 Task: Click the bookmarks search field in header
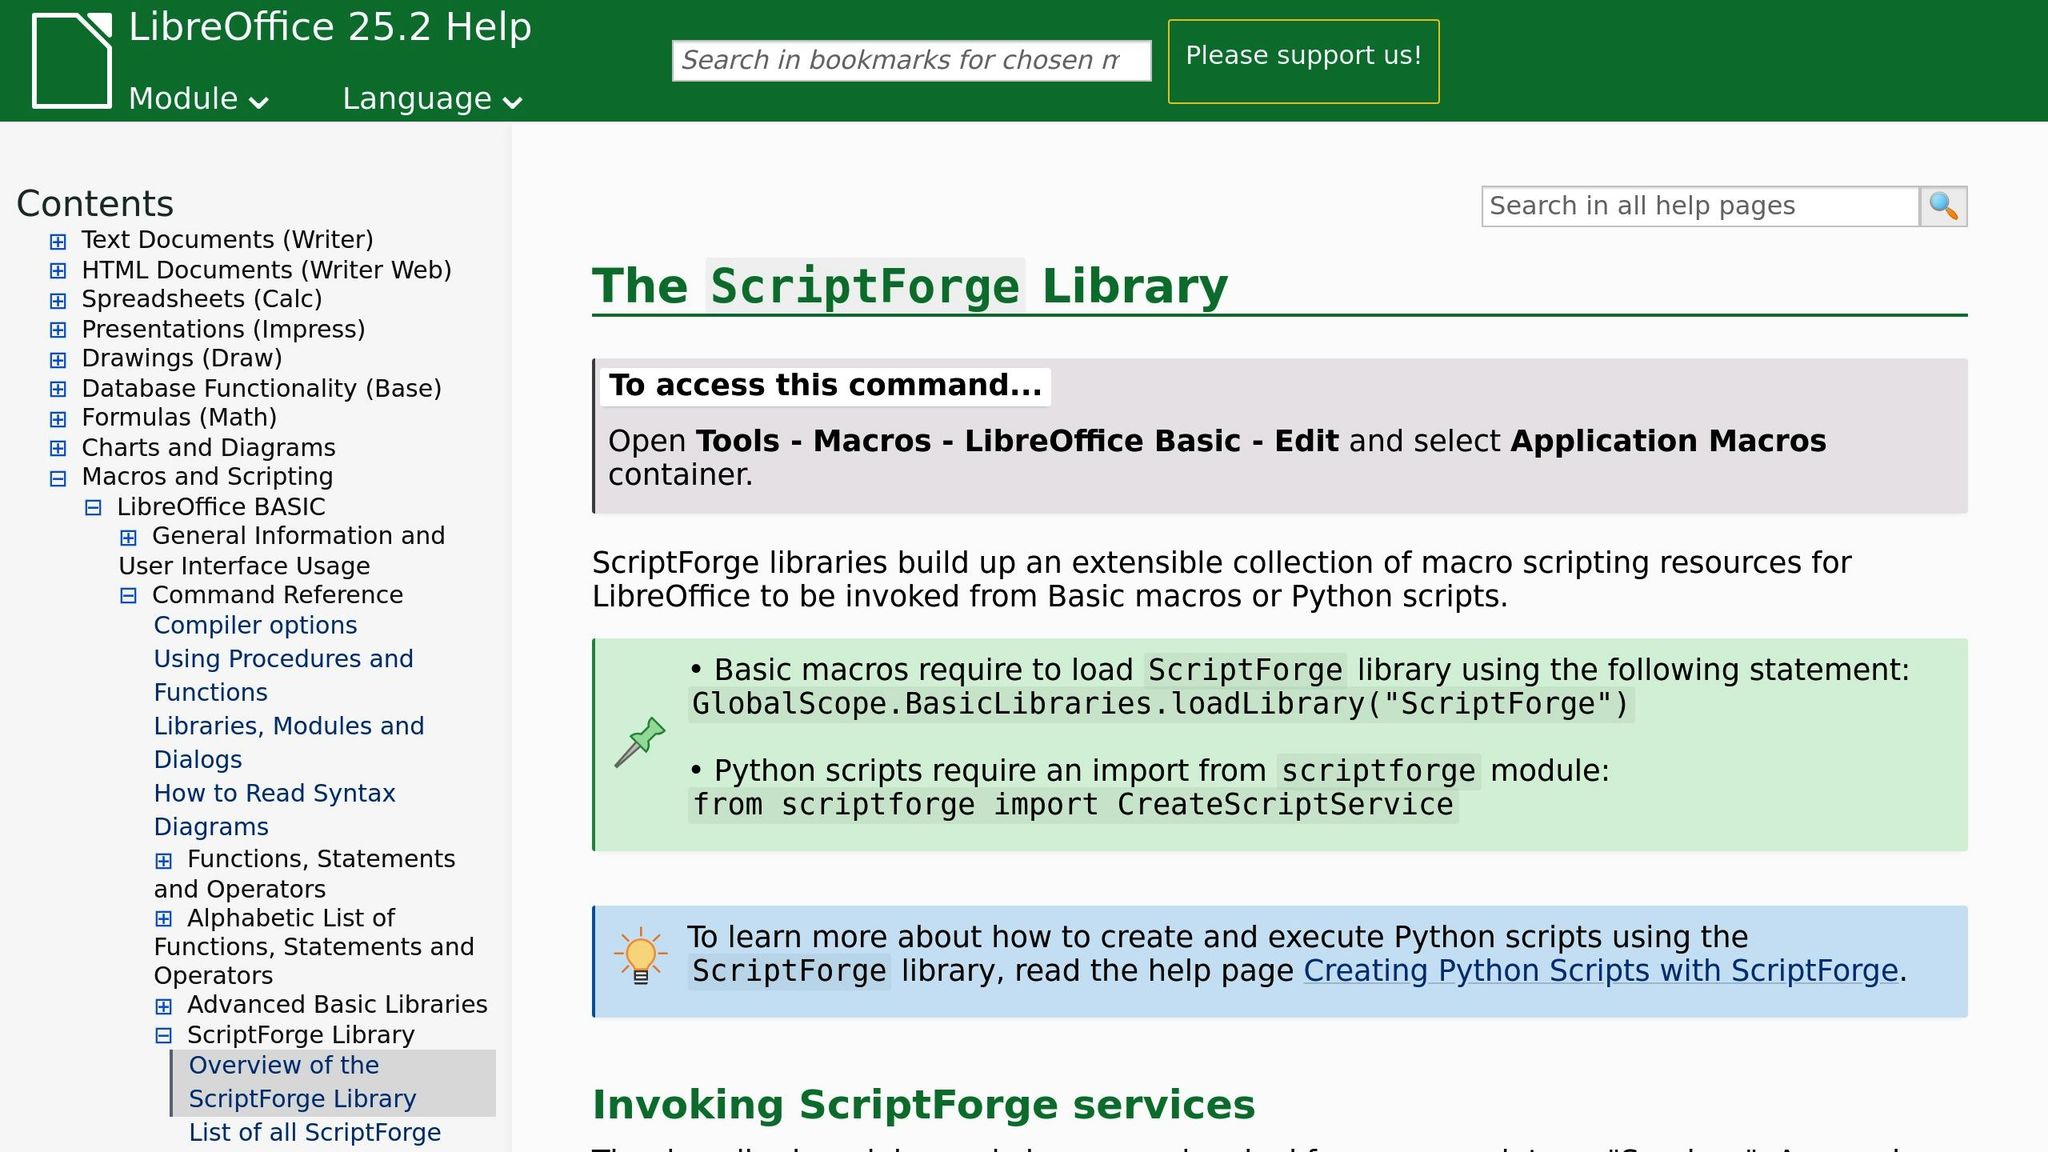click(x=911, y=61)
